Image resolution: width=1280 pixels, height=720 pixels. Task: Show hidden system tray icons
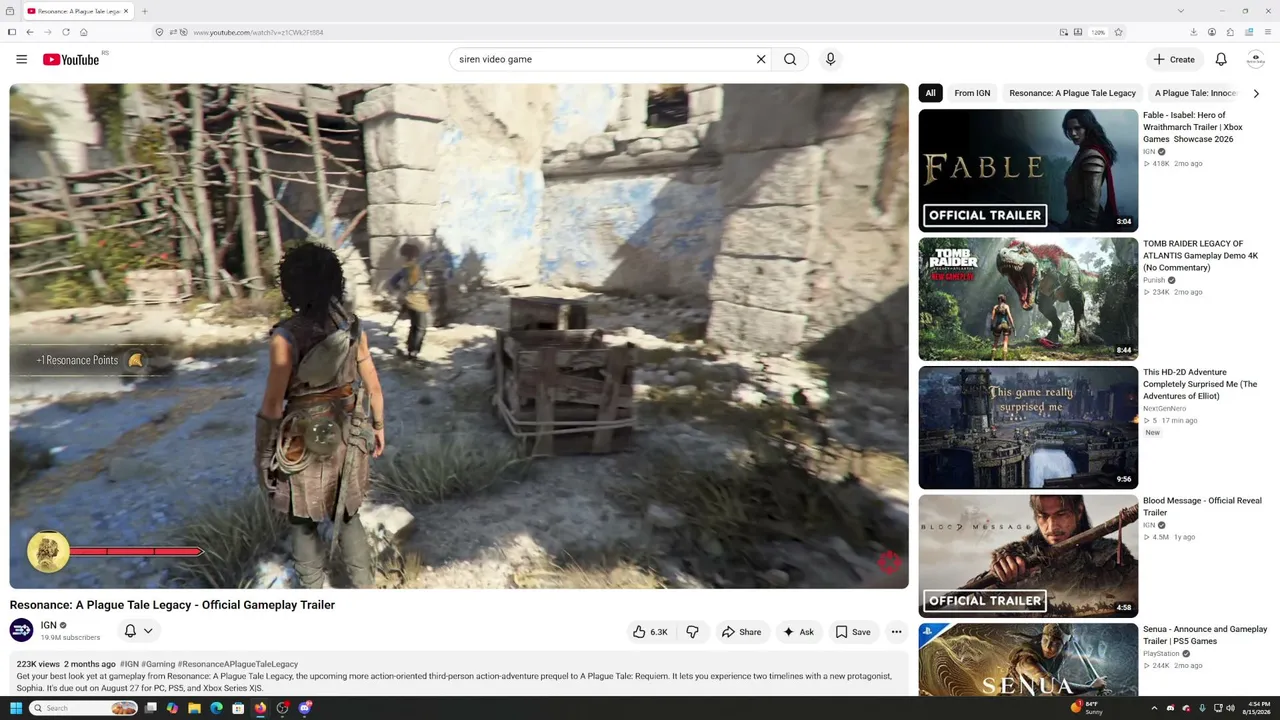pos(1154,708)
